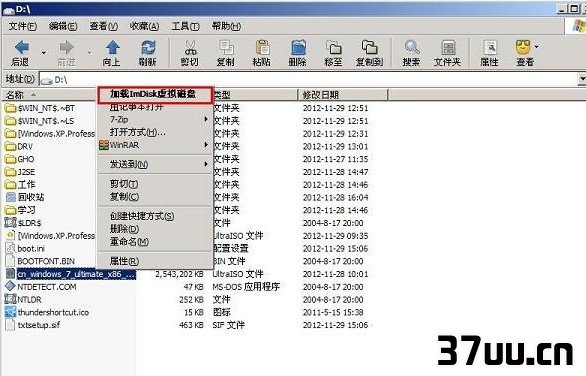Expand the WinRAR submenu
Image resolution: width=586 pixels, height=376 pixels.
click(x=206, y=145)
